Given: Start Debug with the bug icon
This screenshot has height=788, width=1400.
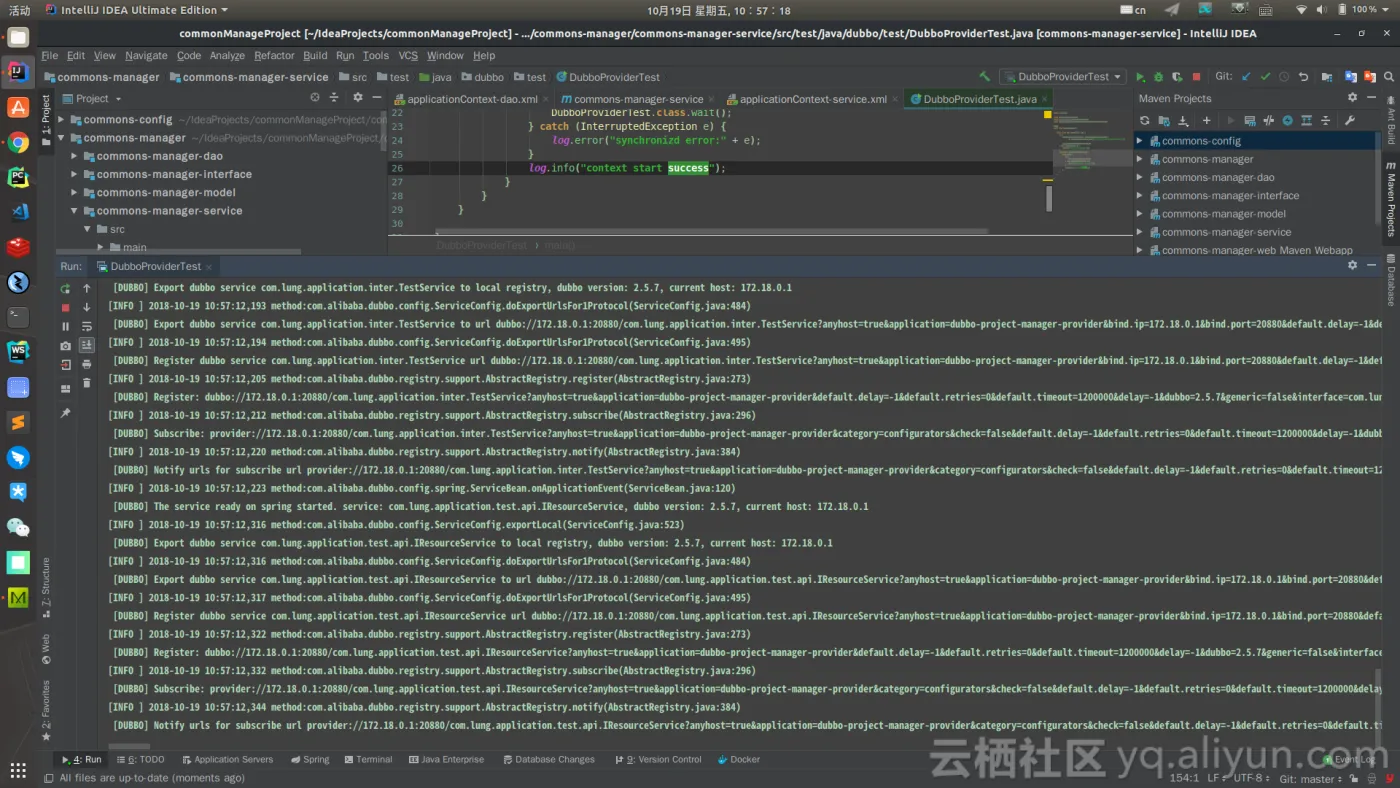Looking at the screenshot, I should click(x=1158, y=77).
